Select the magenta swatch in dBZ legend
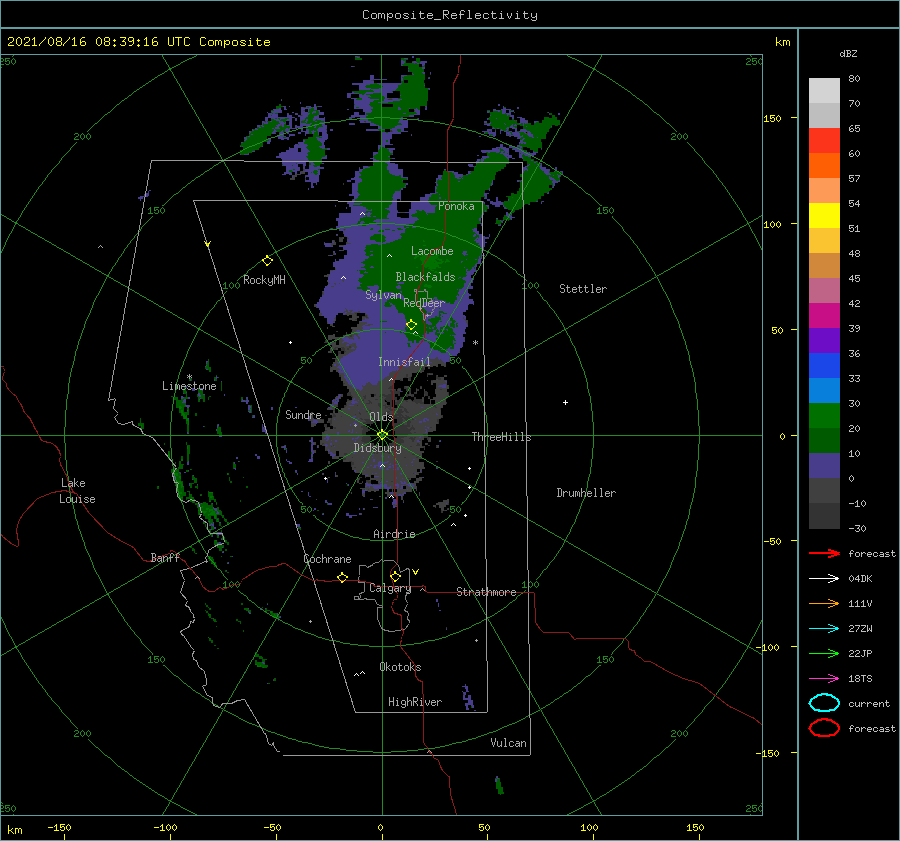 [824, 316]
